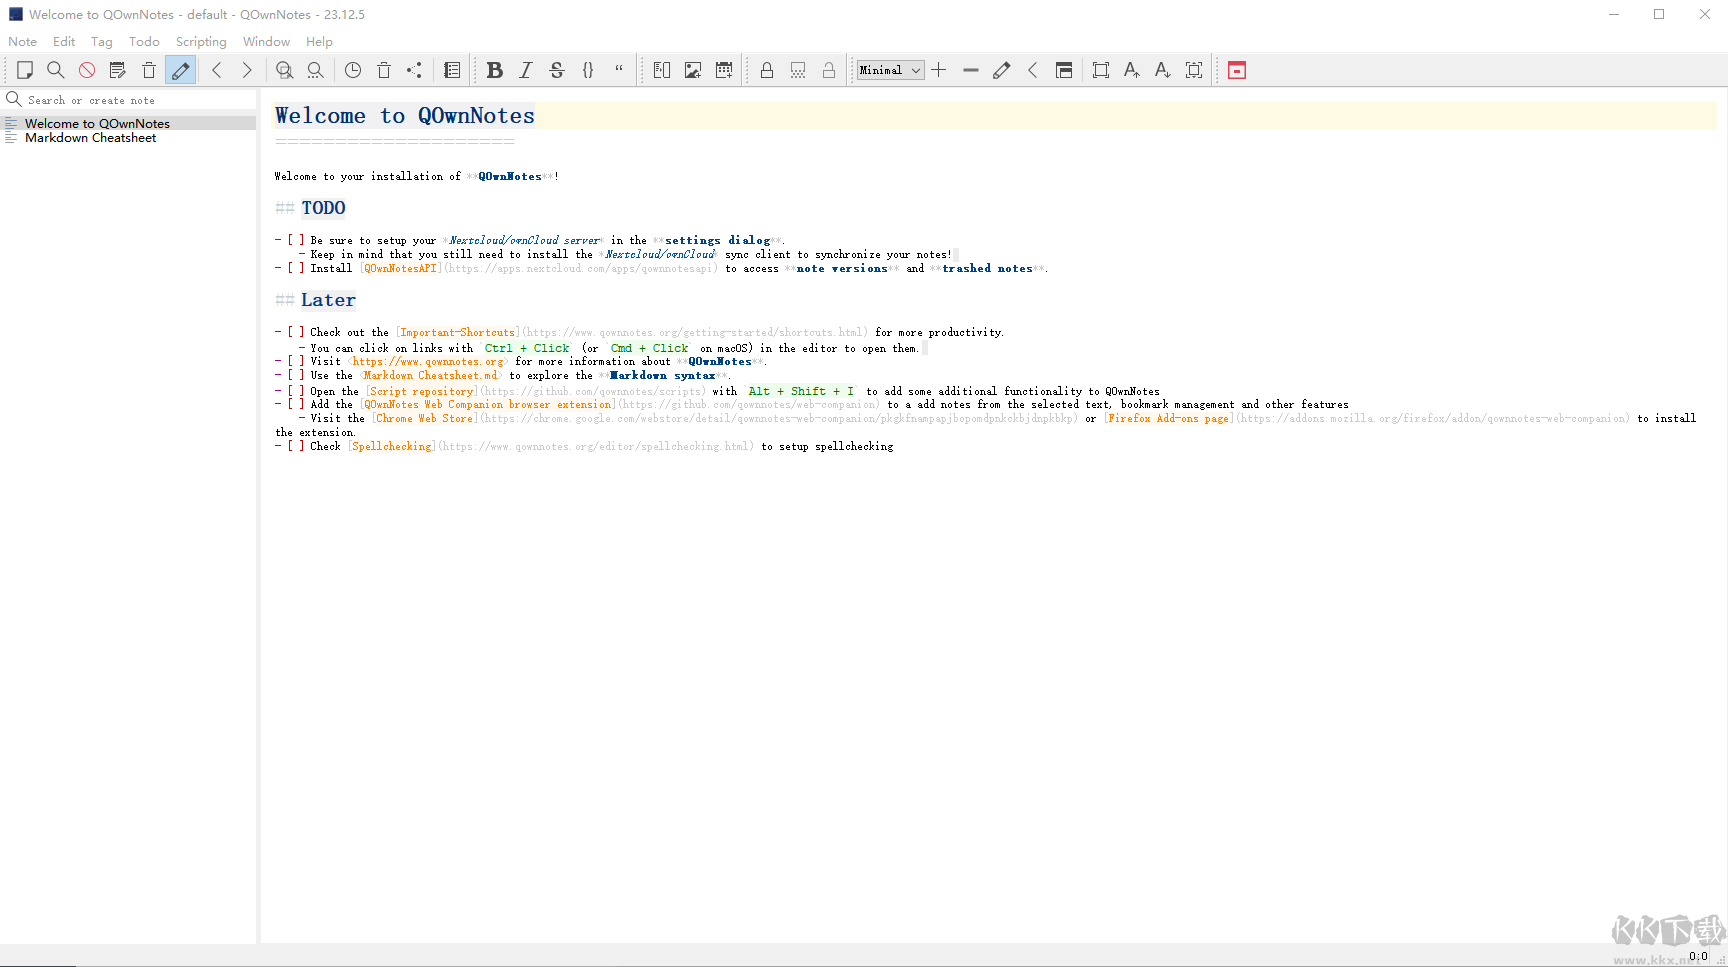
Task: Click the dotted grid toolbar icon
Action: (x=798, y=70)
